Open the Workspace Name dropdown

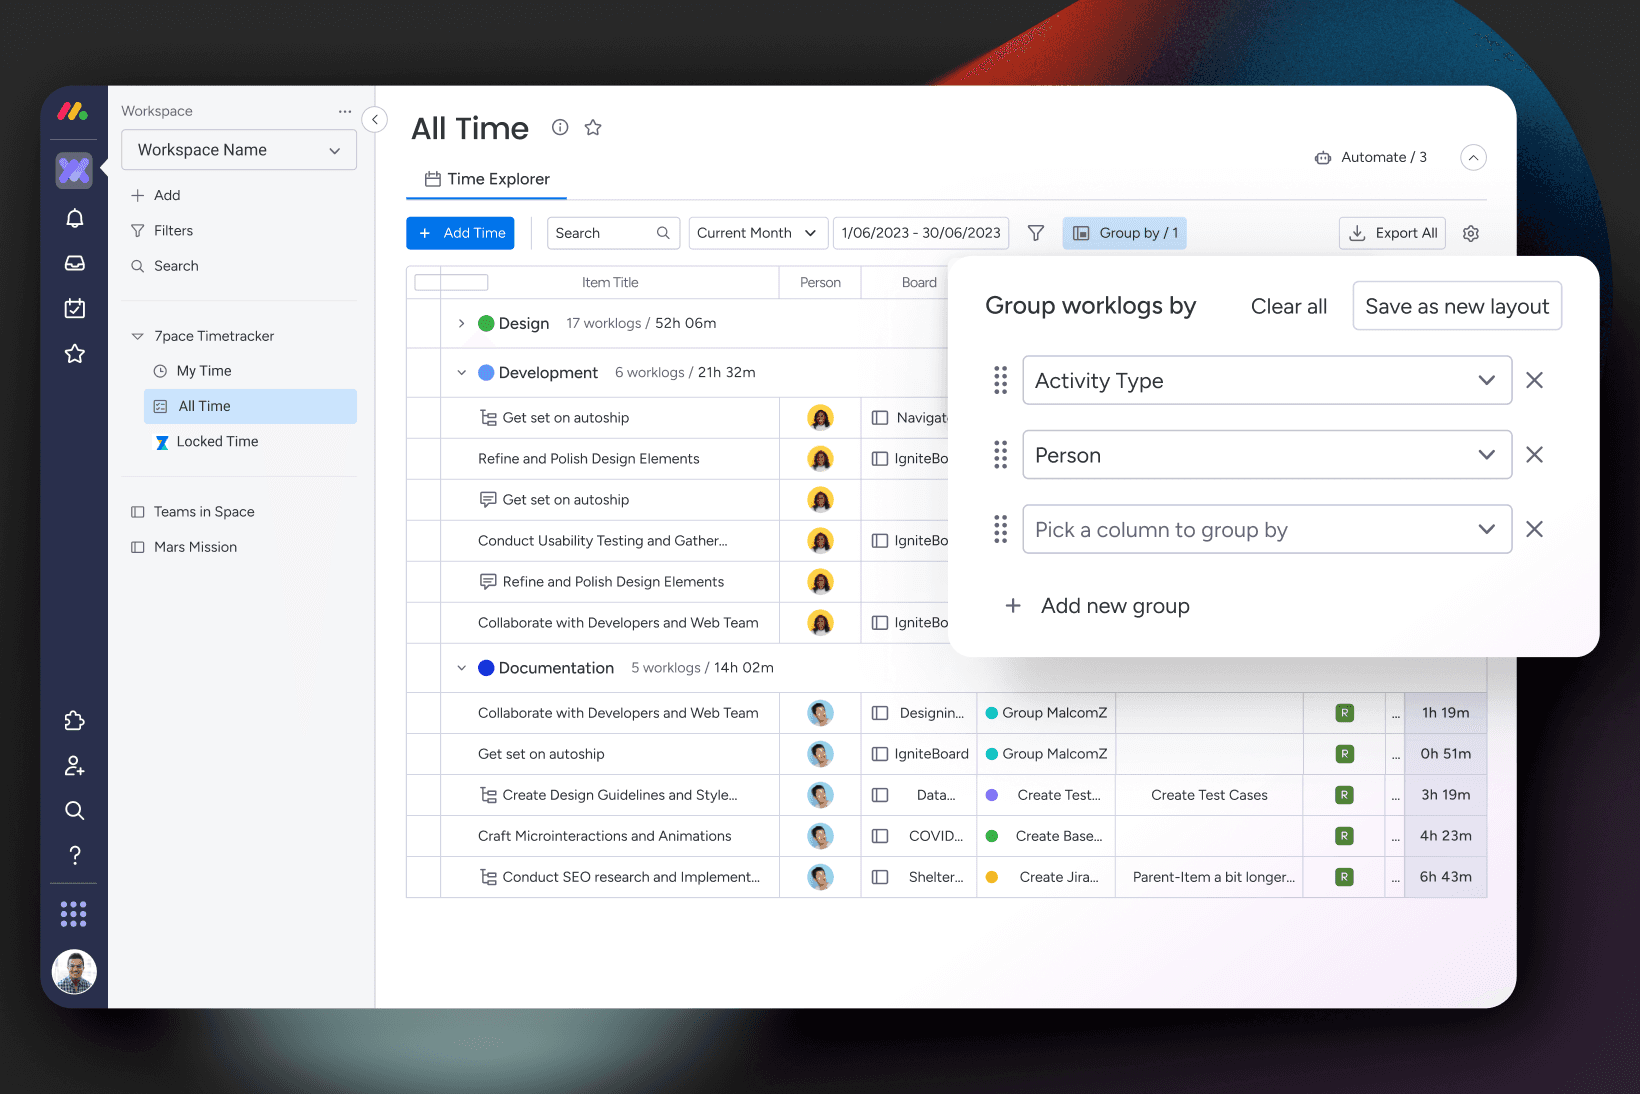(x=239, y=150)
